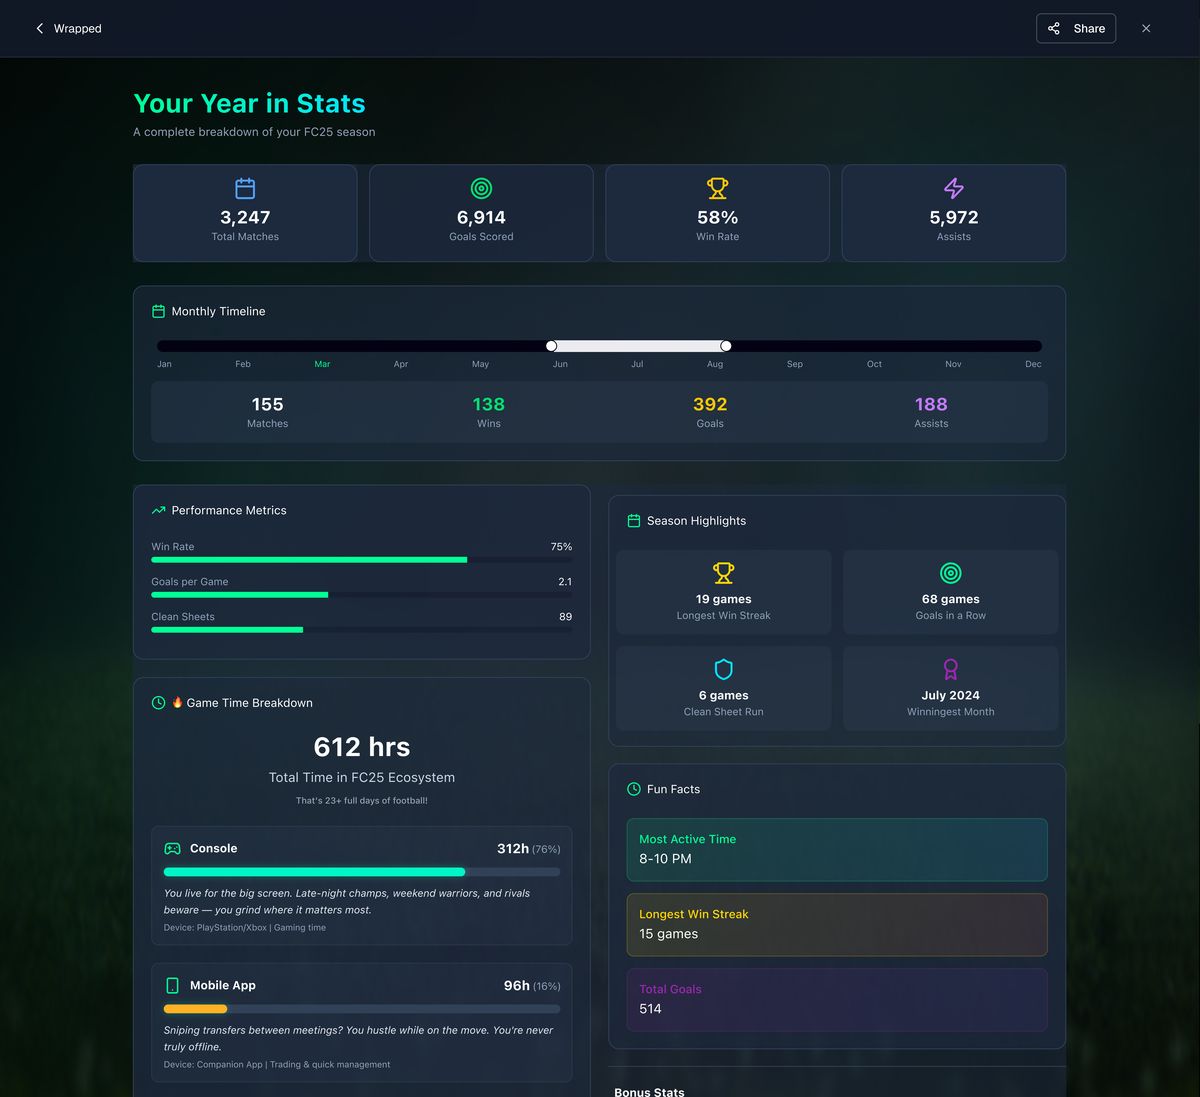Click the purple 188 Assists value
This screenshot has width=1200, height=1097.
(931, 405)
